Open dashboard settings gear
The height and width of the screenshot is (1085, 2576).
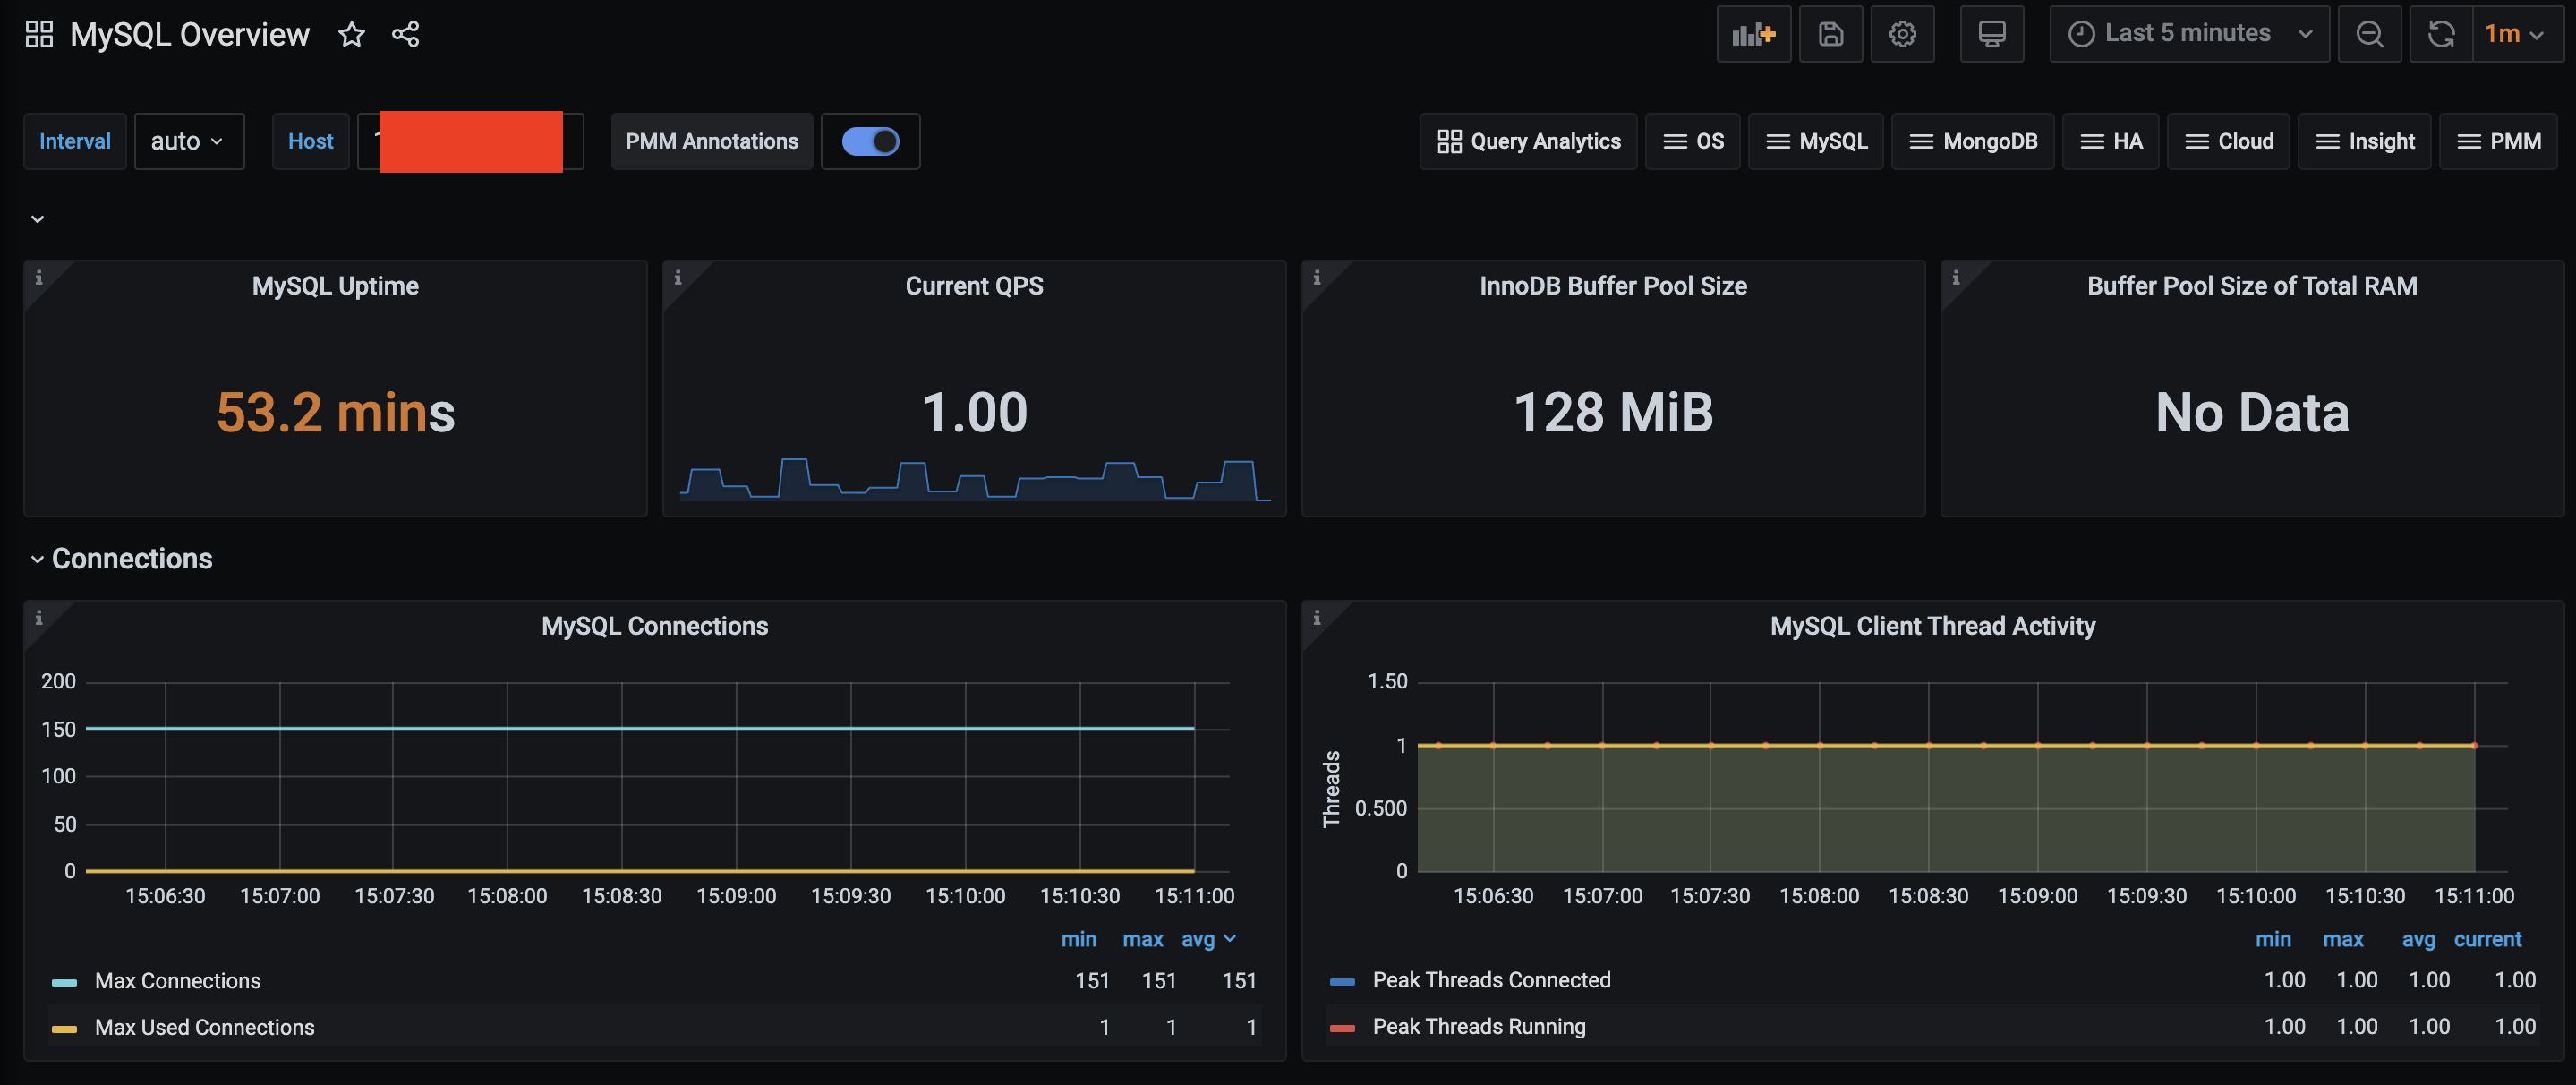coord(1902,35)
